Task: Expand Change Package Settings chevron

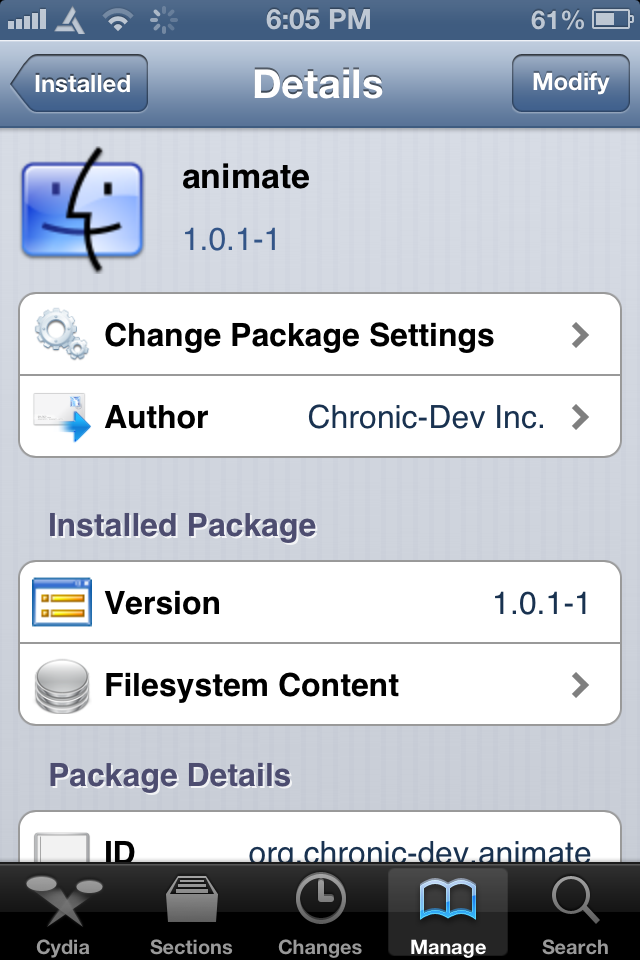Action: (x=580, y=335)
